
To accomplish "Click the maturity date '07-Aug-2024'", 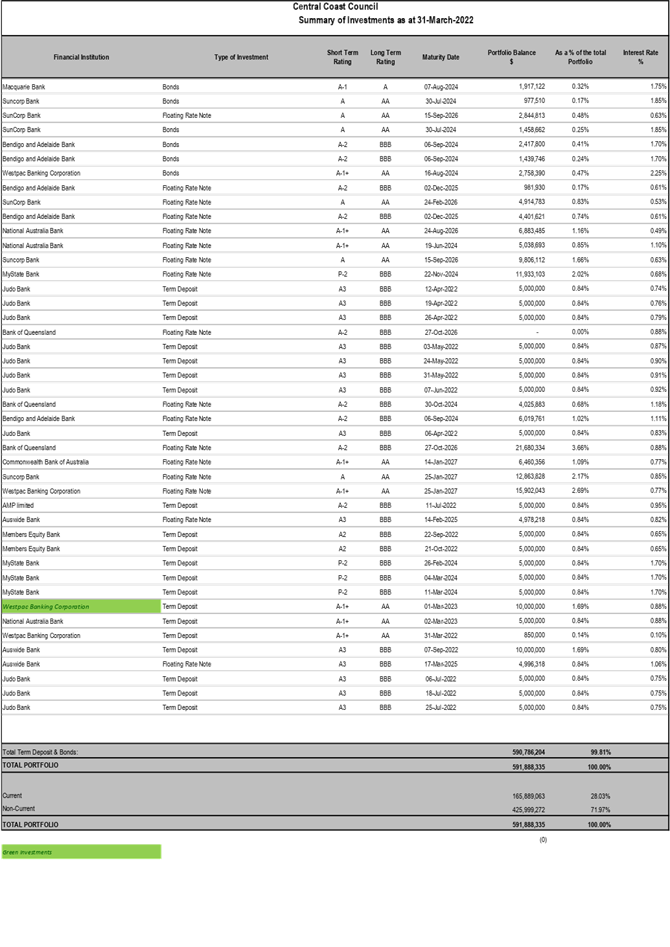I will (441, 87).
